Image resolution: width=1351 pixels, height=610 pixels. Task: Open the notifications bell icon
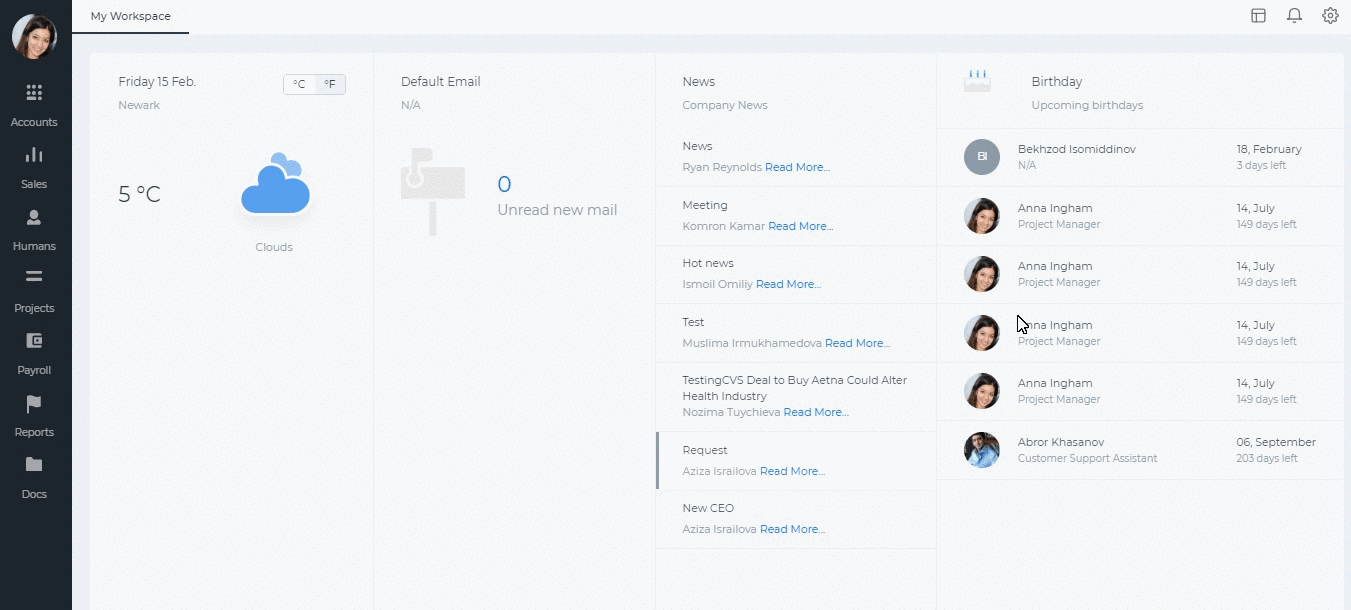tap(1294, 15)
